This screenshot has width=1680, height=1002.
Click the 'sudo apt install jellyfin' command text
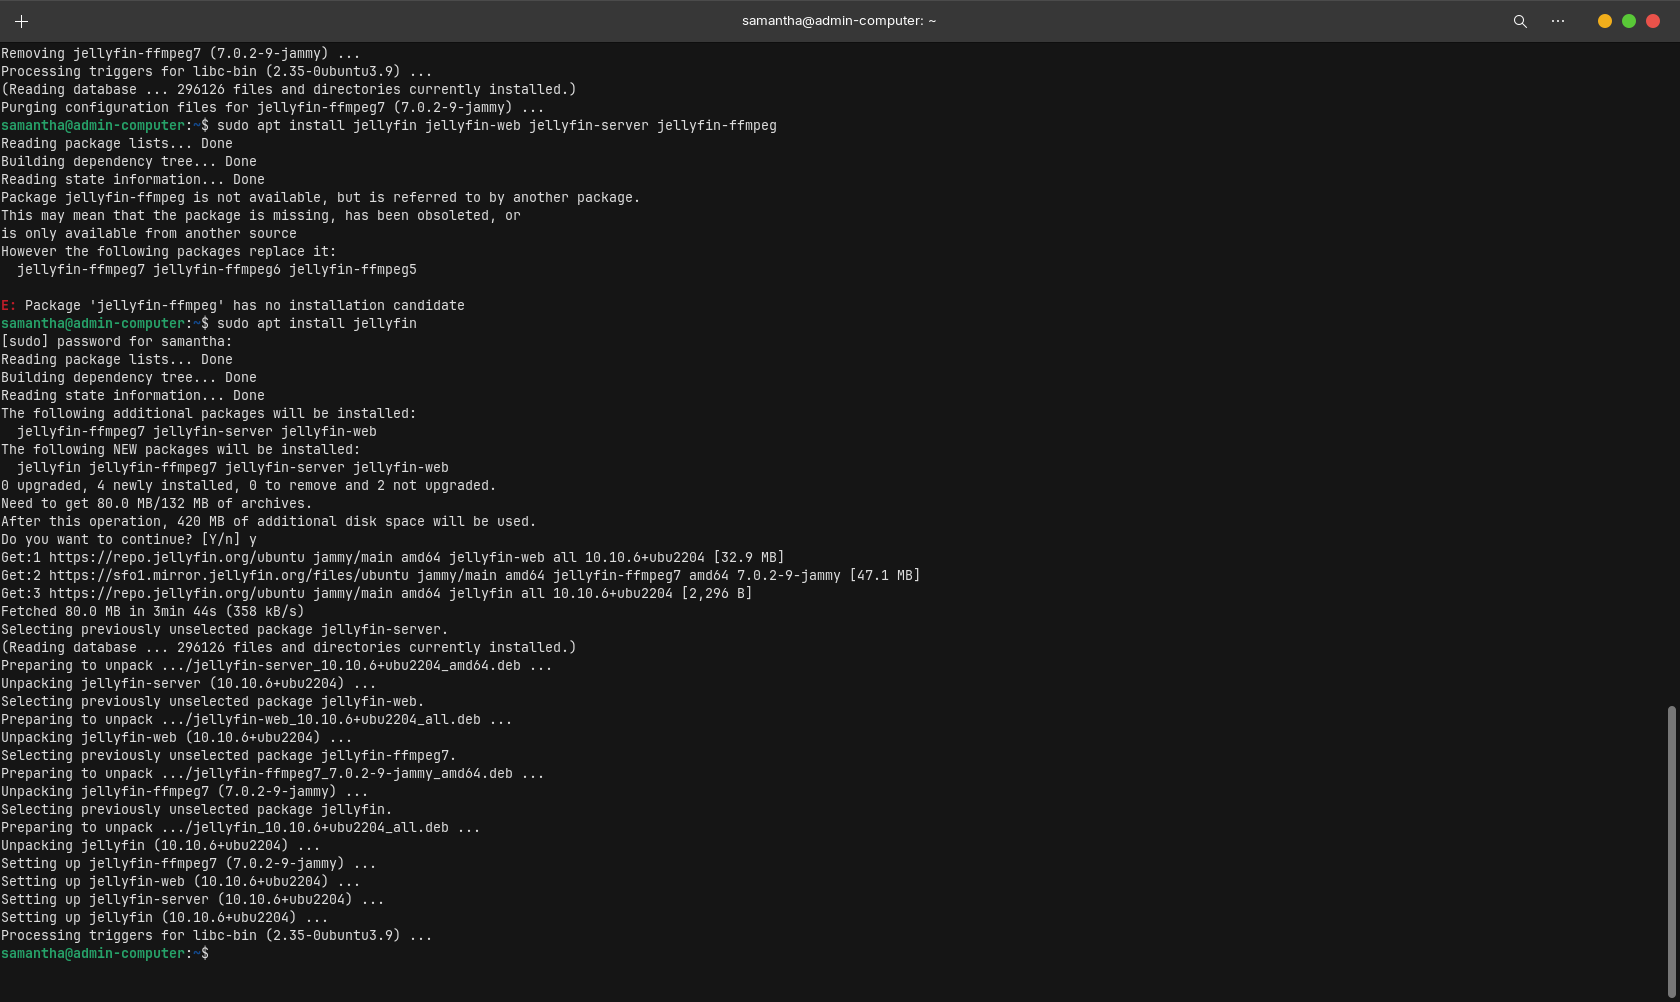[x=316, y=324]
